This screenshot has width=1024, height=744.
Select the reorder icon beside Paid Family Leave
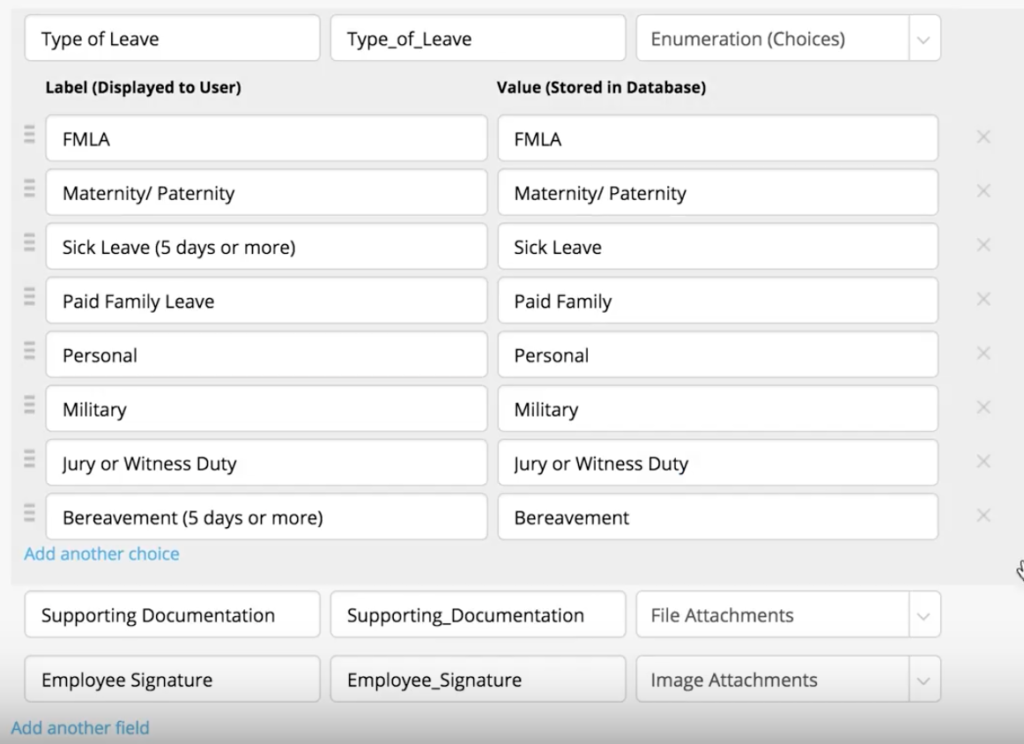tap(30, 300)
